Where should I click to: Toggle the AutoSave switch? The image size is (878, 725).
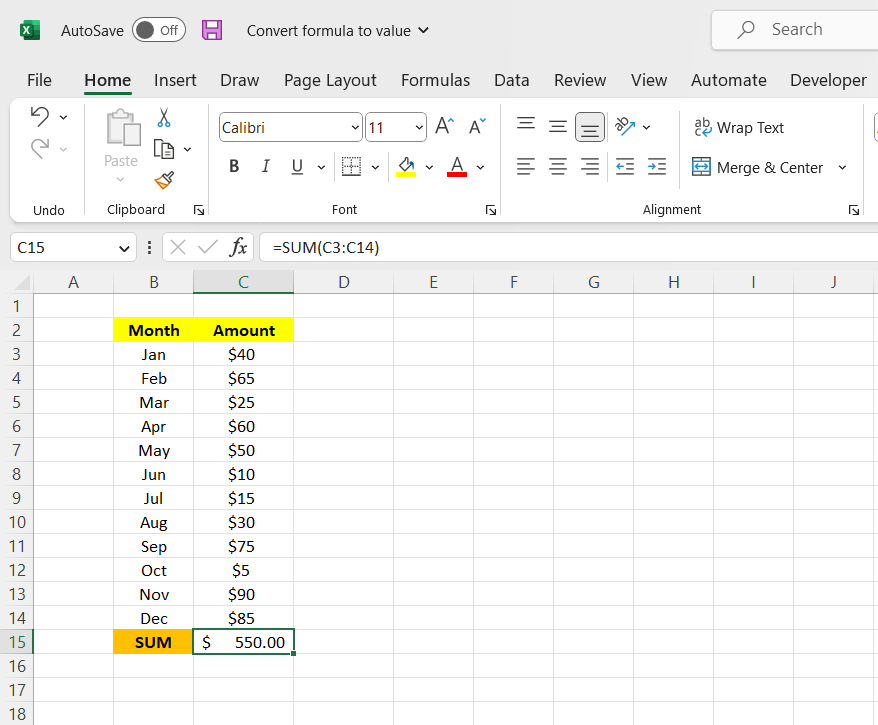(159, 30)
